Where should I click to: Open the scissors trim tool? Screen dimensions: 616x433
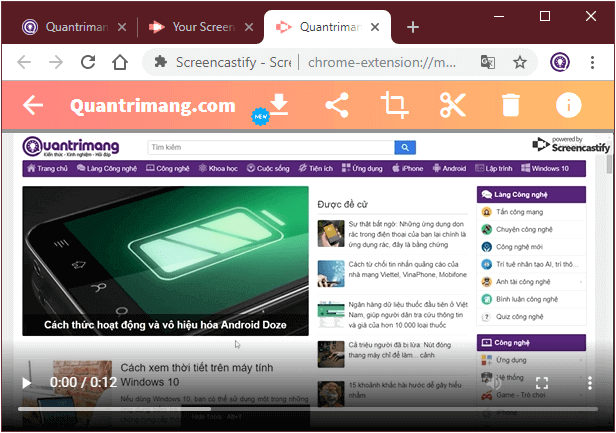(453, 105)
